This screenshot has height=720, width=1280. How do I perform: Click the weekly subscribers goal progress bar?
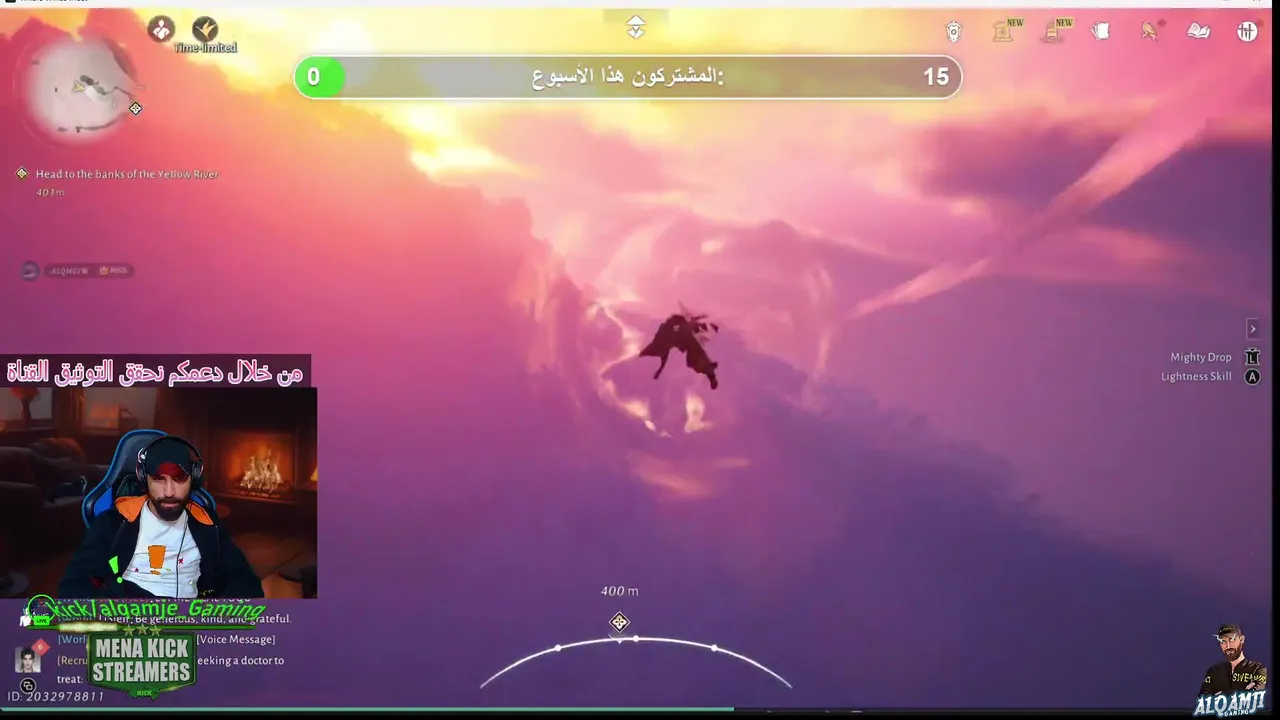click(628, 77)
